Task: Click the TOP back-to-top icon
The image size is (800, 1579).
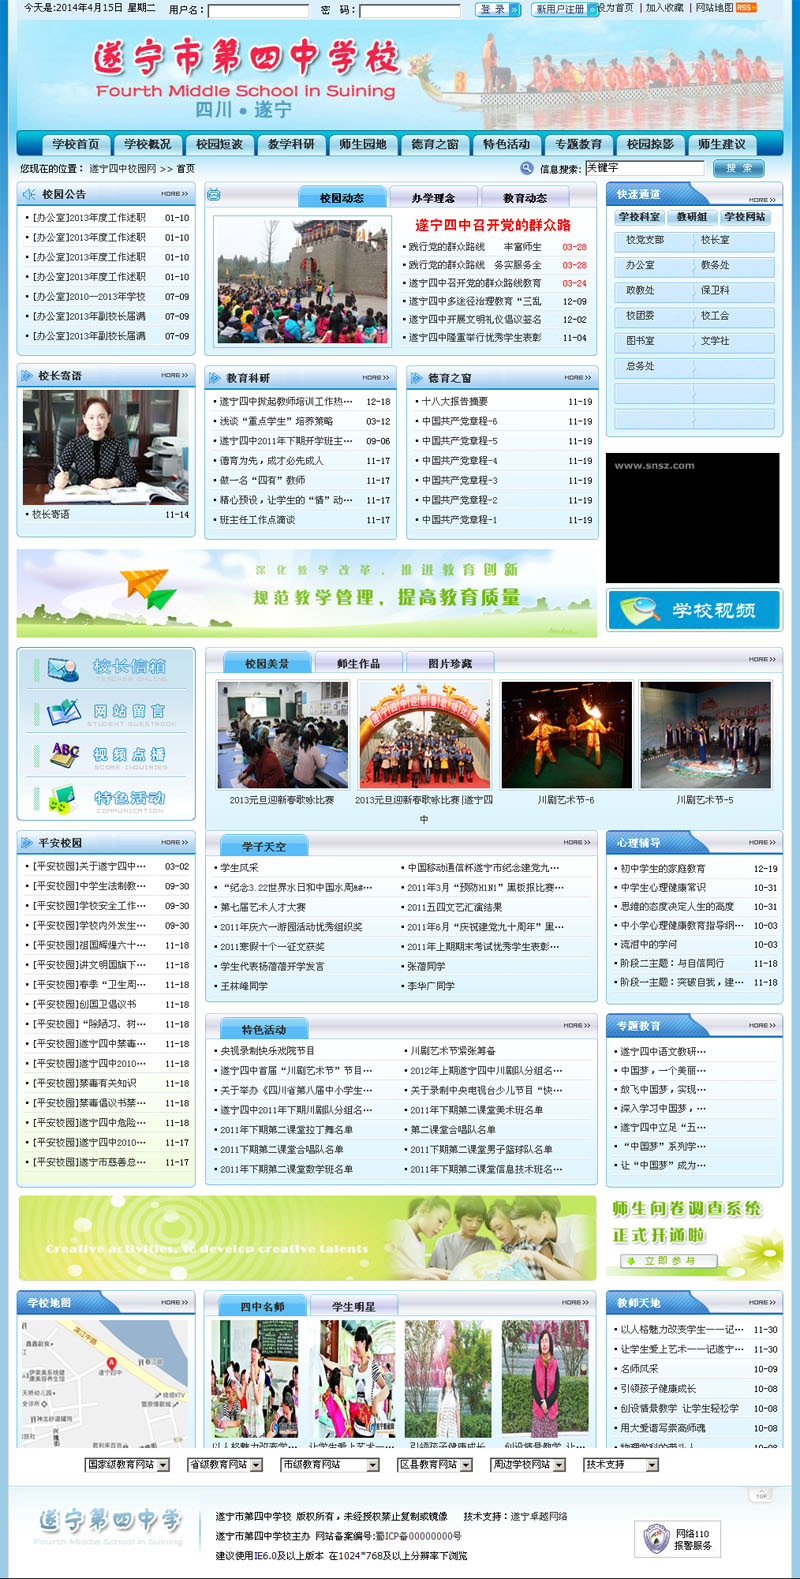Action: (761, 1495)
